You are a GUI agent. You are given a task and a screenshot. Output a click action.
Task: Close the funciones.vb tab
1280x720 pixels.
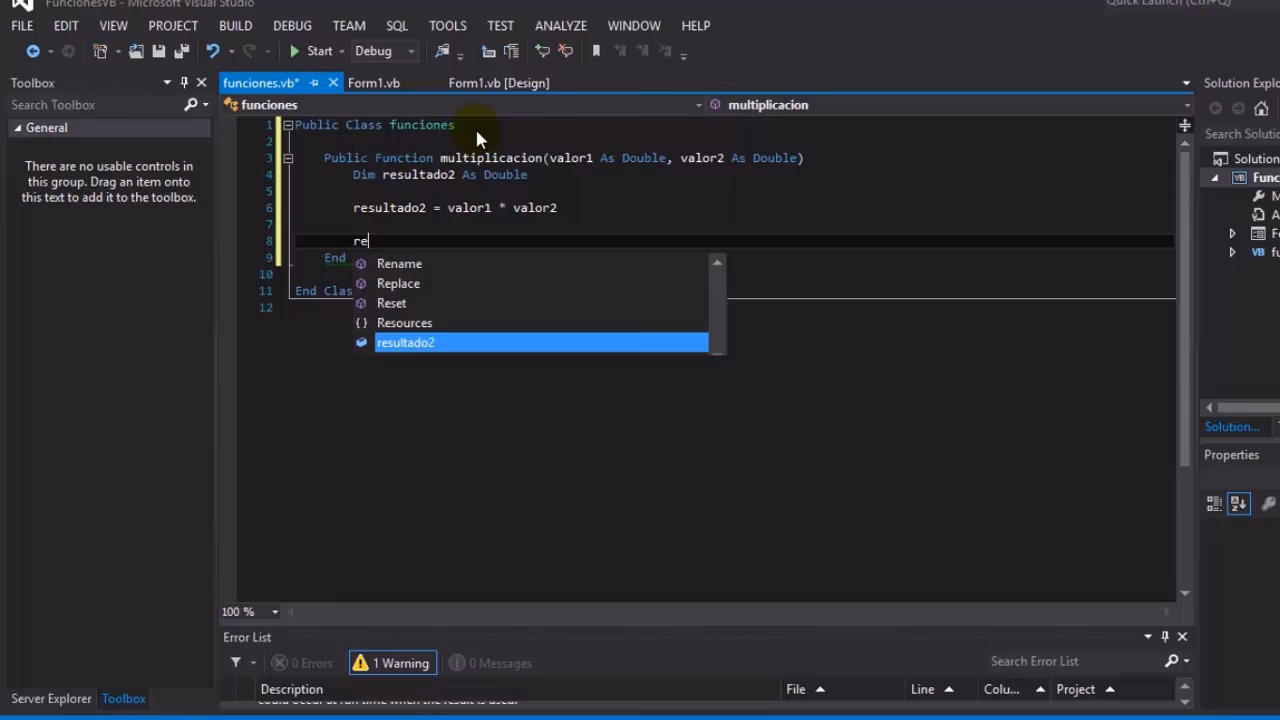pos(334,83)
